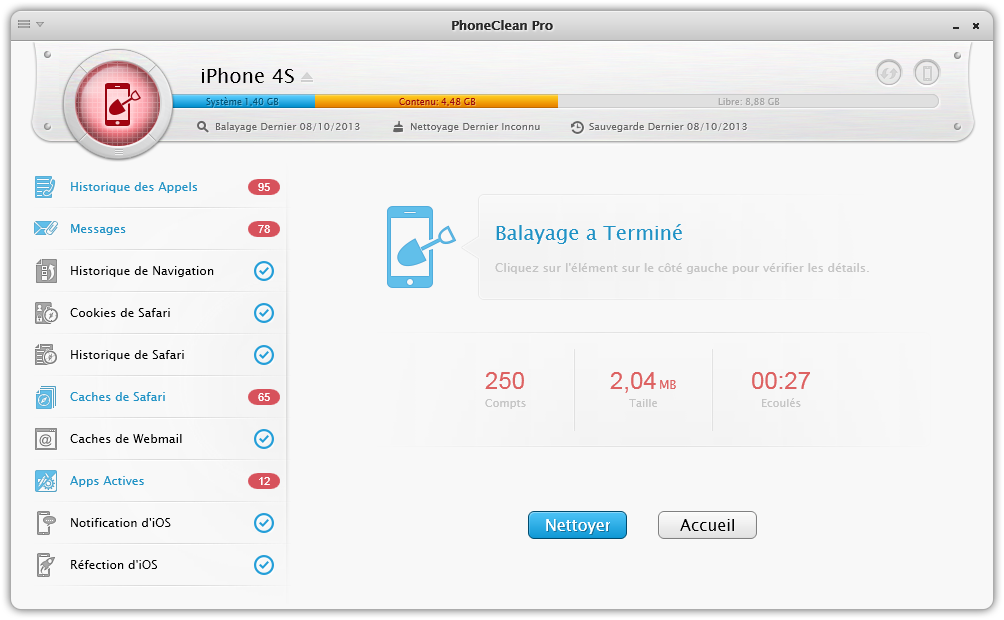Minimize the PhoneClean Pro window
Screen dimensions: 1004x620
956,26
